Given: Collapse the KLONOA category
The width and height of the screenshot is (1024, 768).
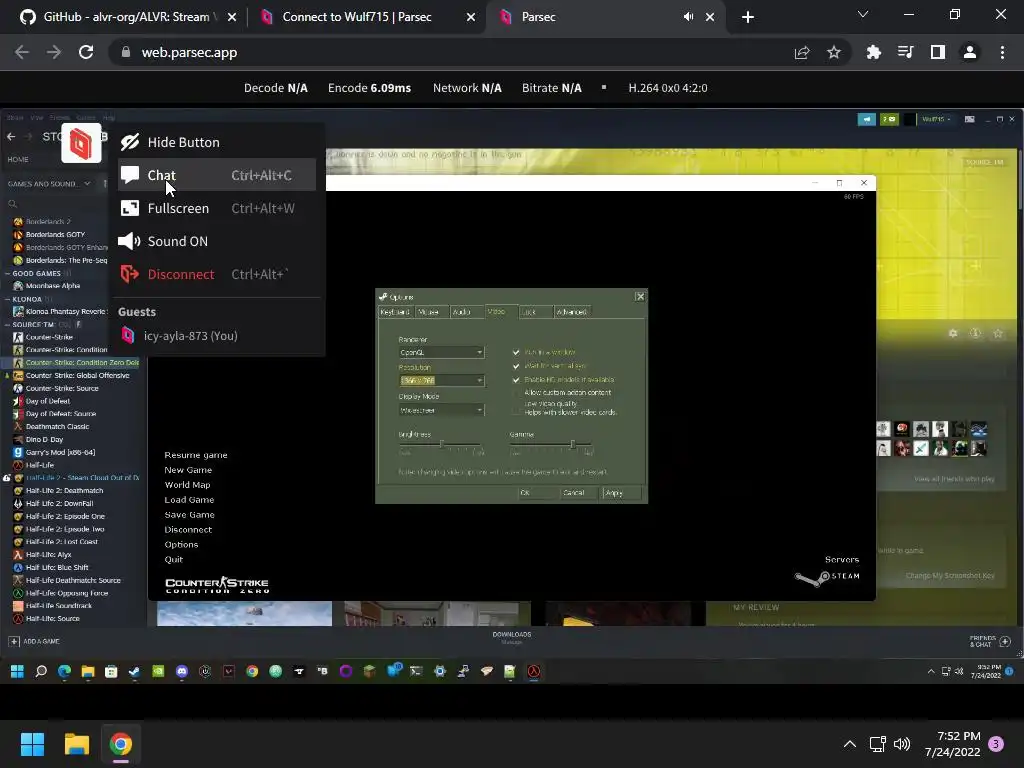Looking at the screenshot, I should (8, 299).
